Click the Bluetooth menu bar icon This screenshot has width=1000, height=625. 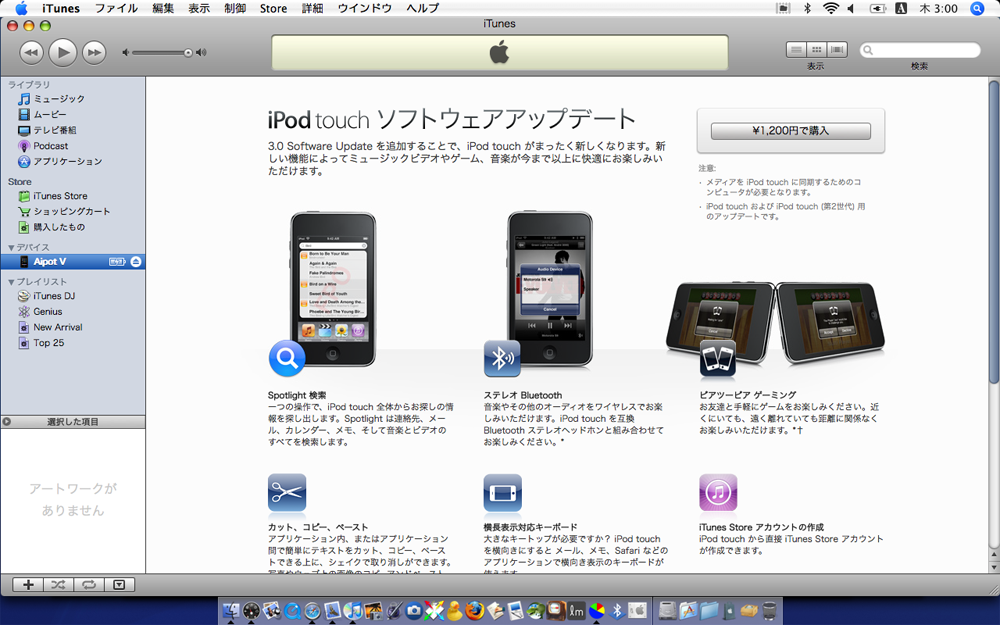pyautogui.click(x=807, y=8)
